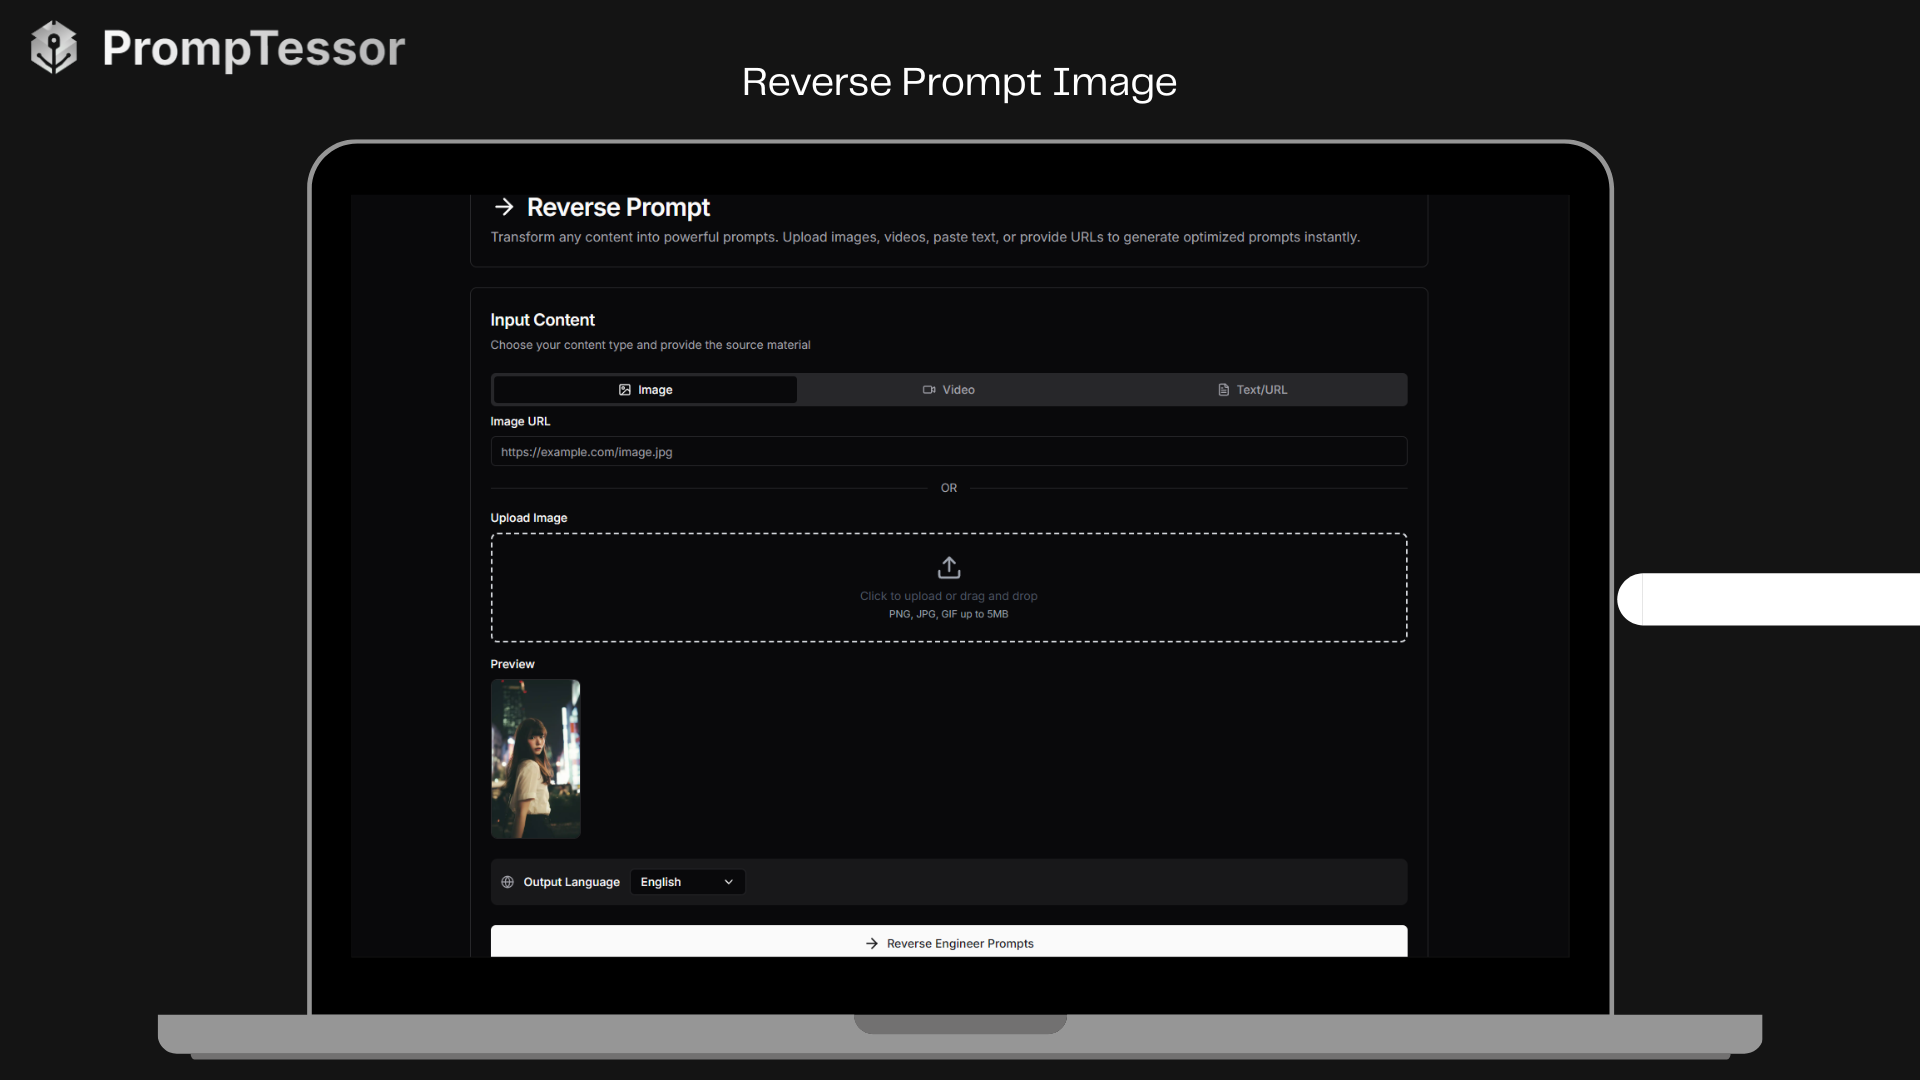Click the image icon on the Image tab

tap(626, 389)
